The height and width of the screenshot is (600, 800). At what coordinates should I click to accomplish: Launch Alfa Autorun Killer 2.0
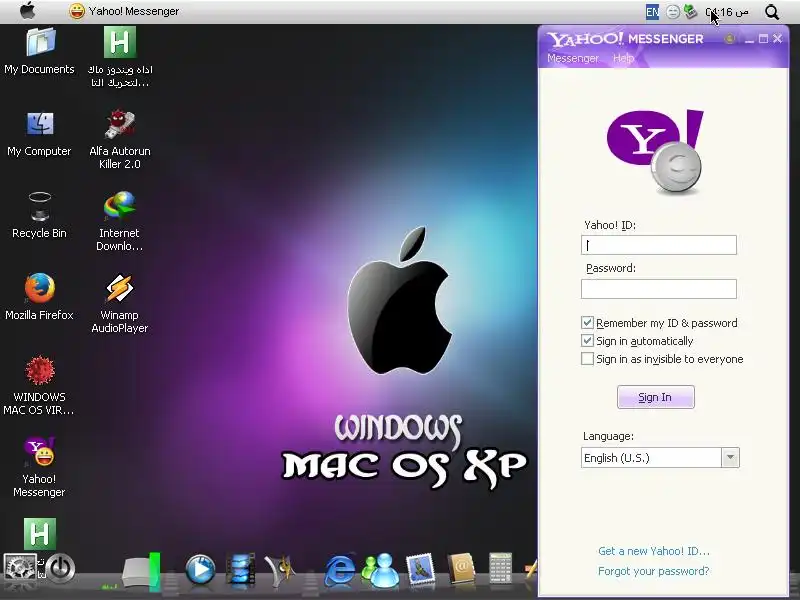point(120,139)
